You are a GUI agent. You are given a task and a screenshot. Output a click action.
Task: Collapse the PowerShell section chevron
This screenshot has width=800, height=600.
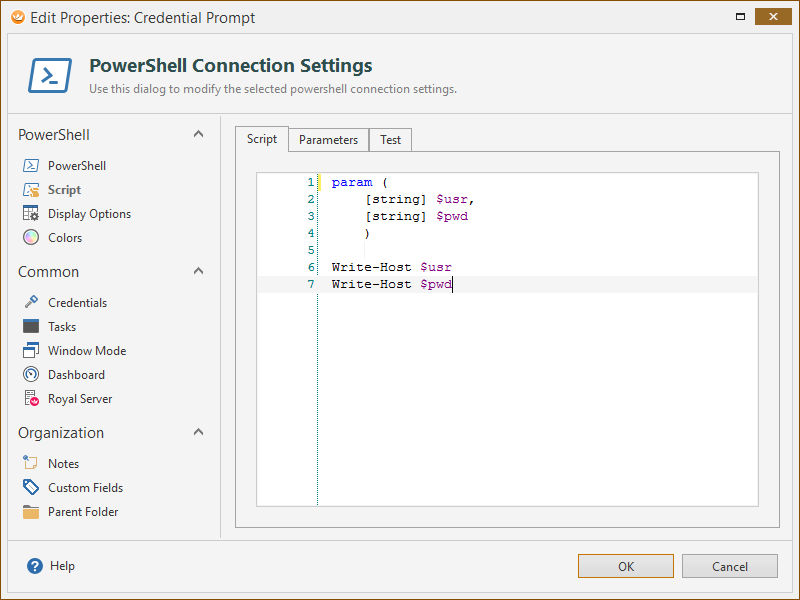pyautogui.click(x=198, y=135)
